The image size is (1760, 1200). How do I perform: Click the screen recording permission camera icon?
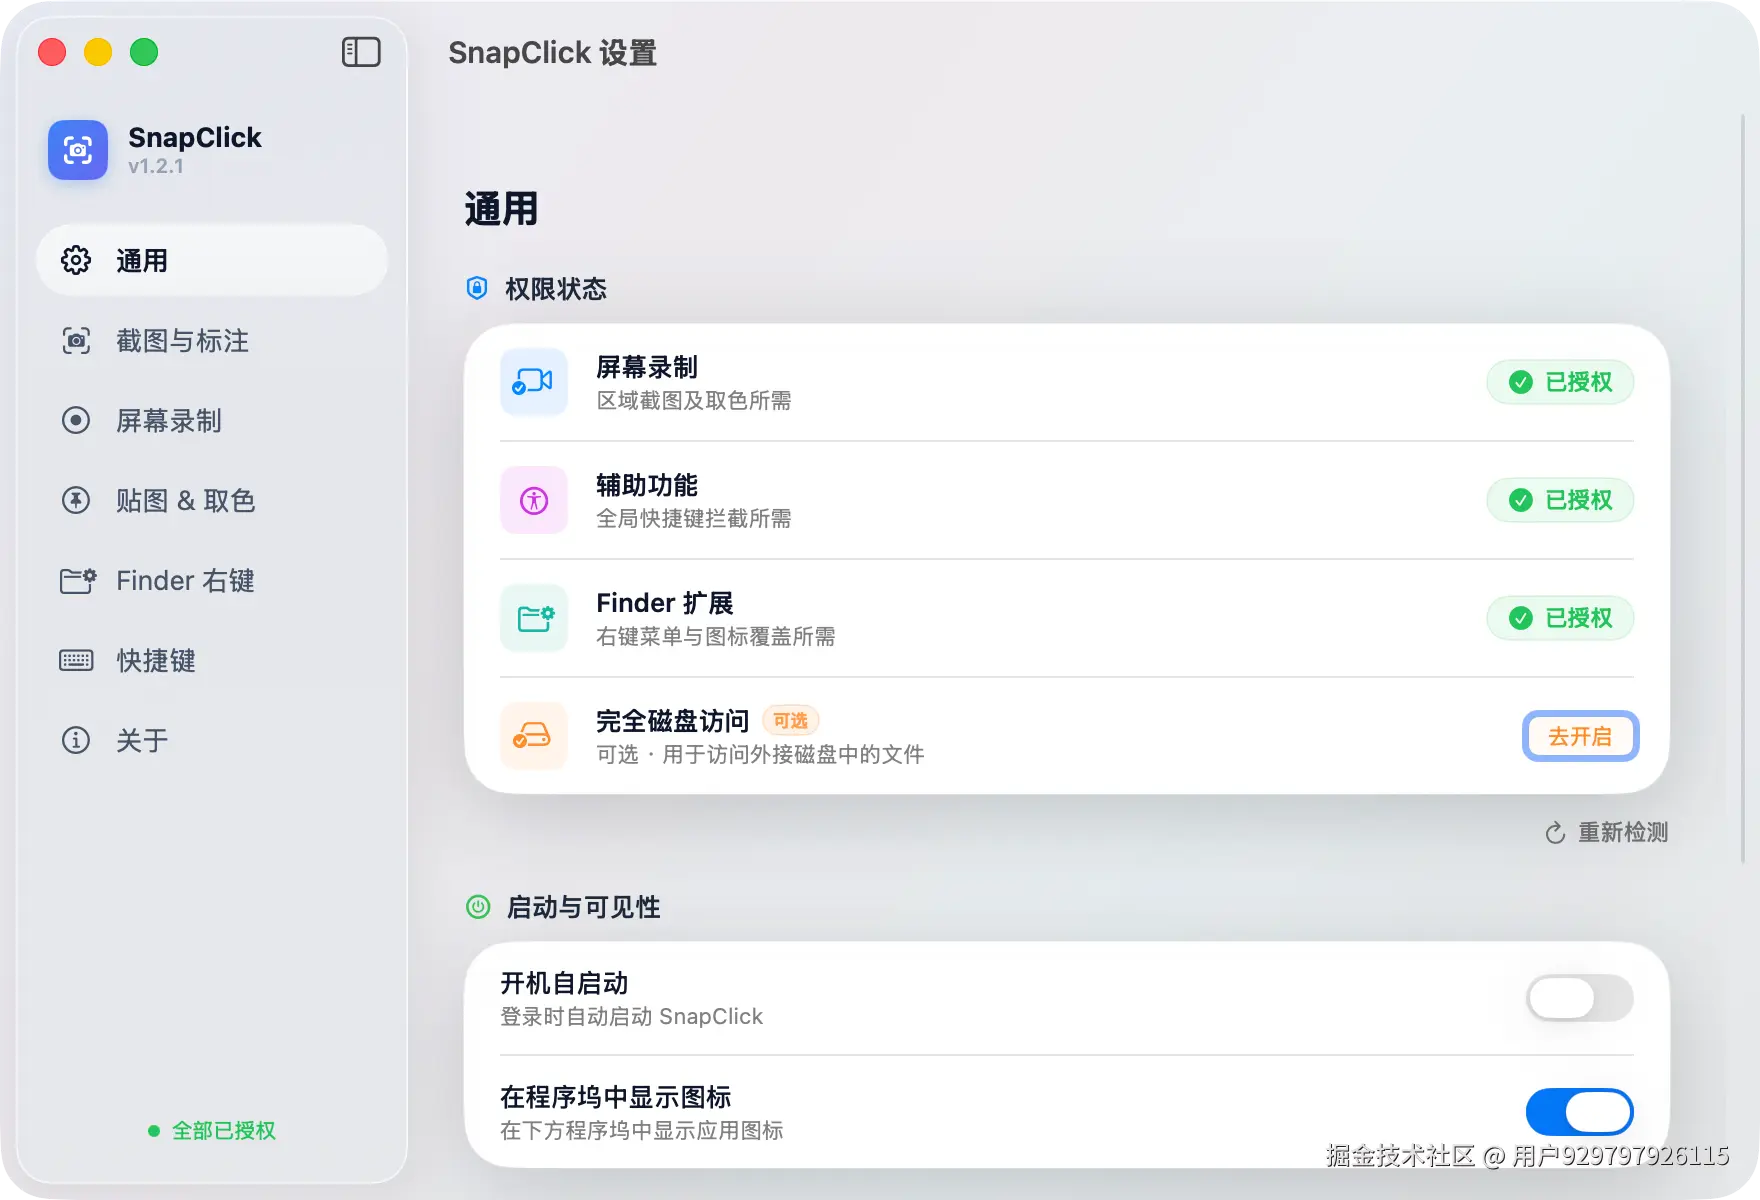click(x=534, y=382)
